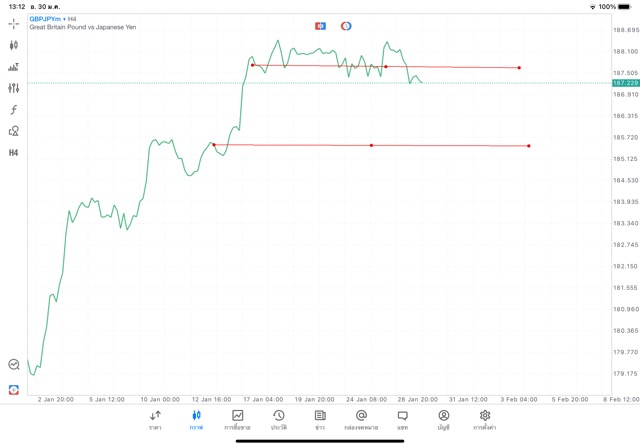Open the drawing objects shapes tool
Image resolution: width=640 pixels, height=447 pixels.
coord(14,131)
